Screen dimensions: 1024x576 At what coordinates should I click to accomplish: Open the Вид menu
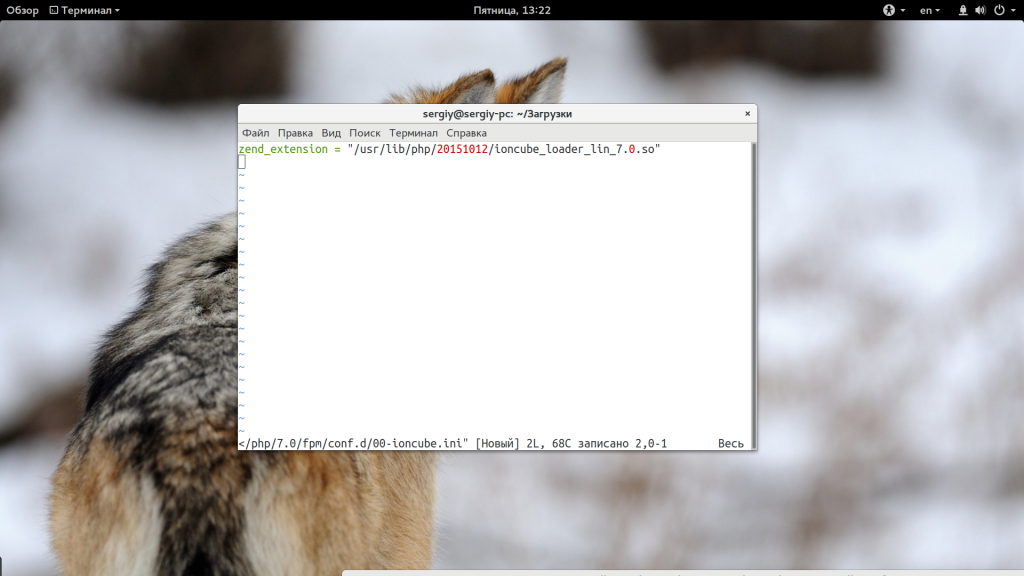(x=331, y=133)
